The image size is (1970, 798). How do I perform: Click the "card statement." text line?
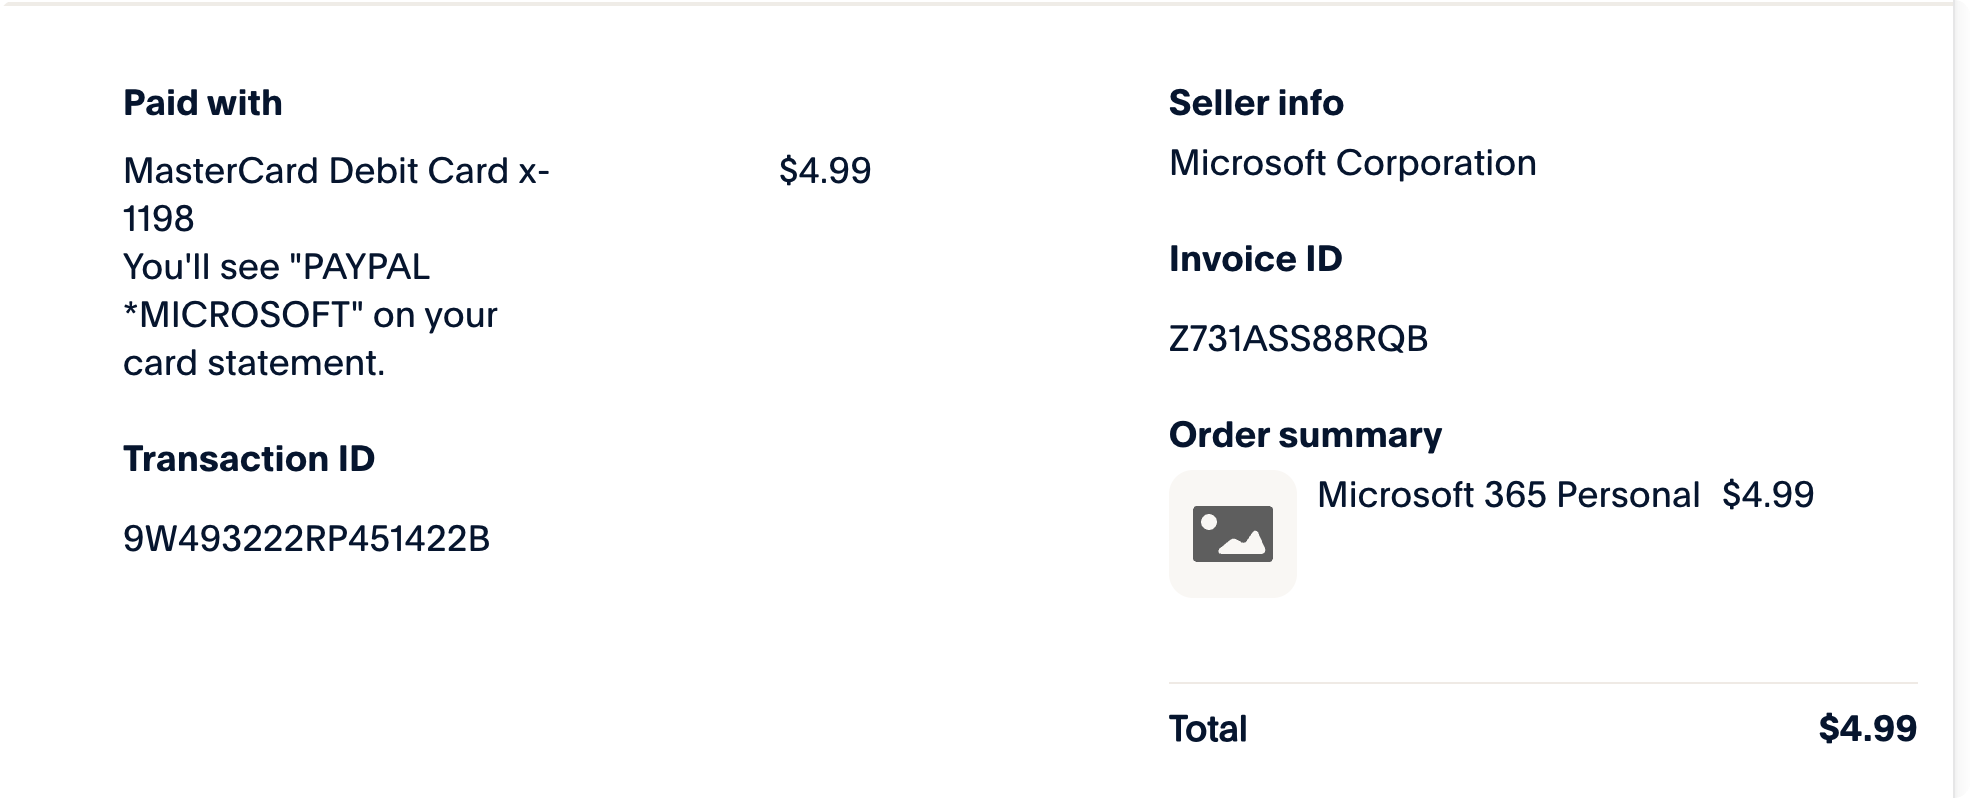254,363
